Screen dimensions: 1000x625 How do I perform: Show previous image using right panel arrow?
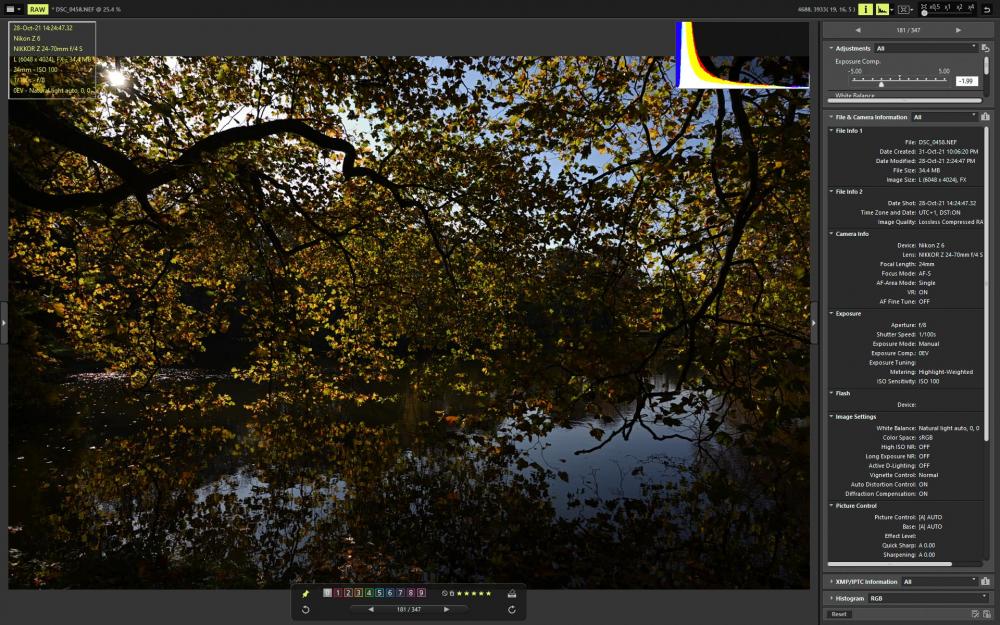pos(858,30)
